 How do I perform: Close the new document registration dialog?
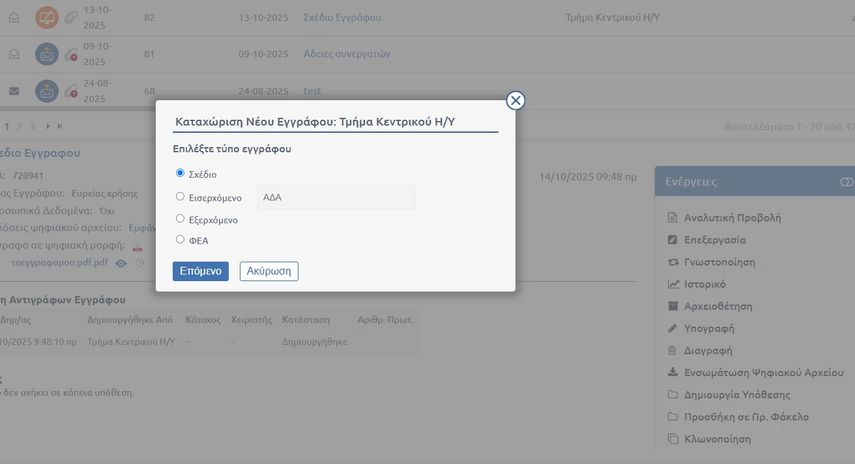click(x=515, y=100)
